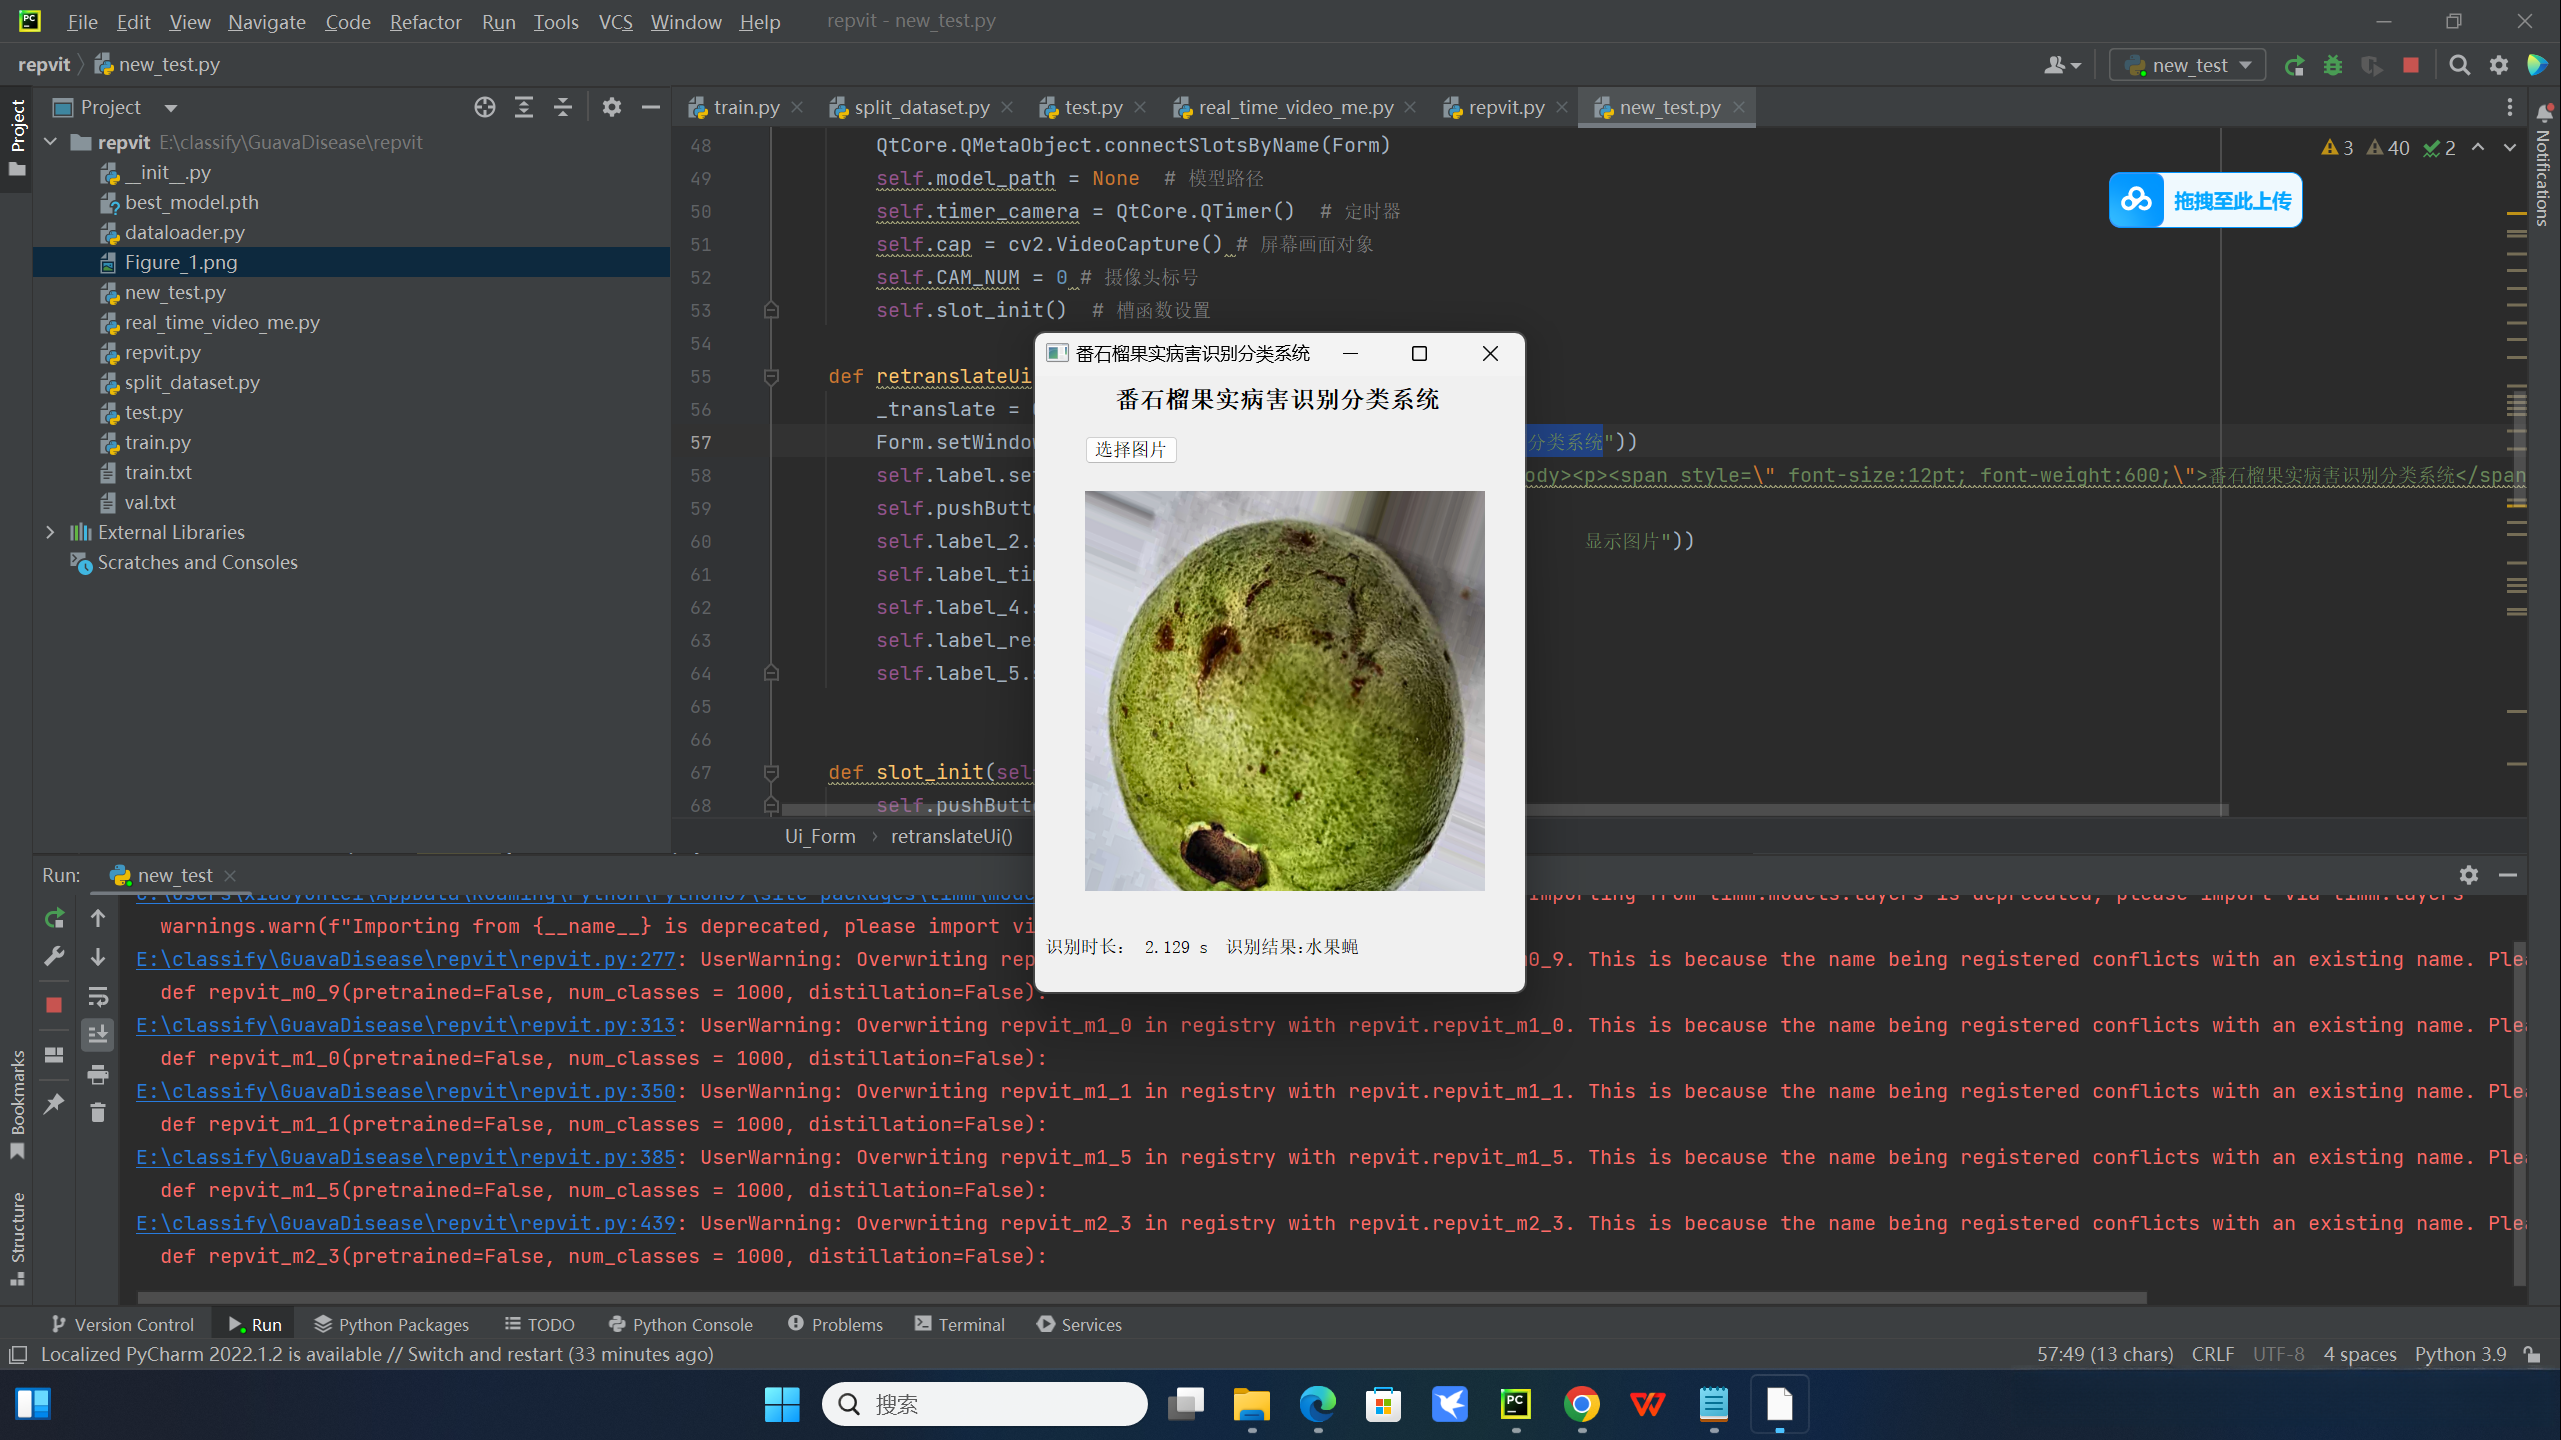
Task: Click the Search Everywhere magnifier icon
Action: pos(2460,66)
